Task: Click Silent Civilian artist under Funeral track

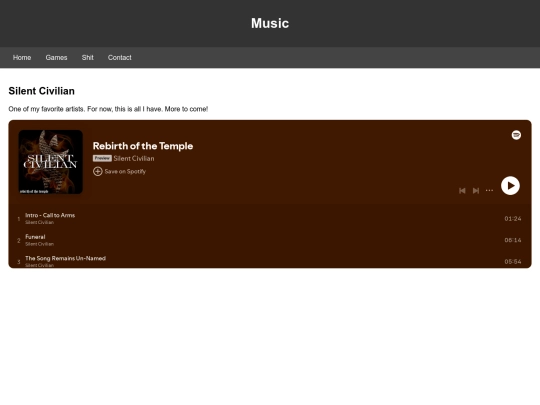Action: [x=39, y=244]
